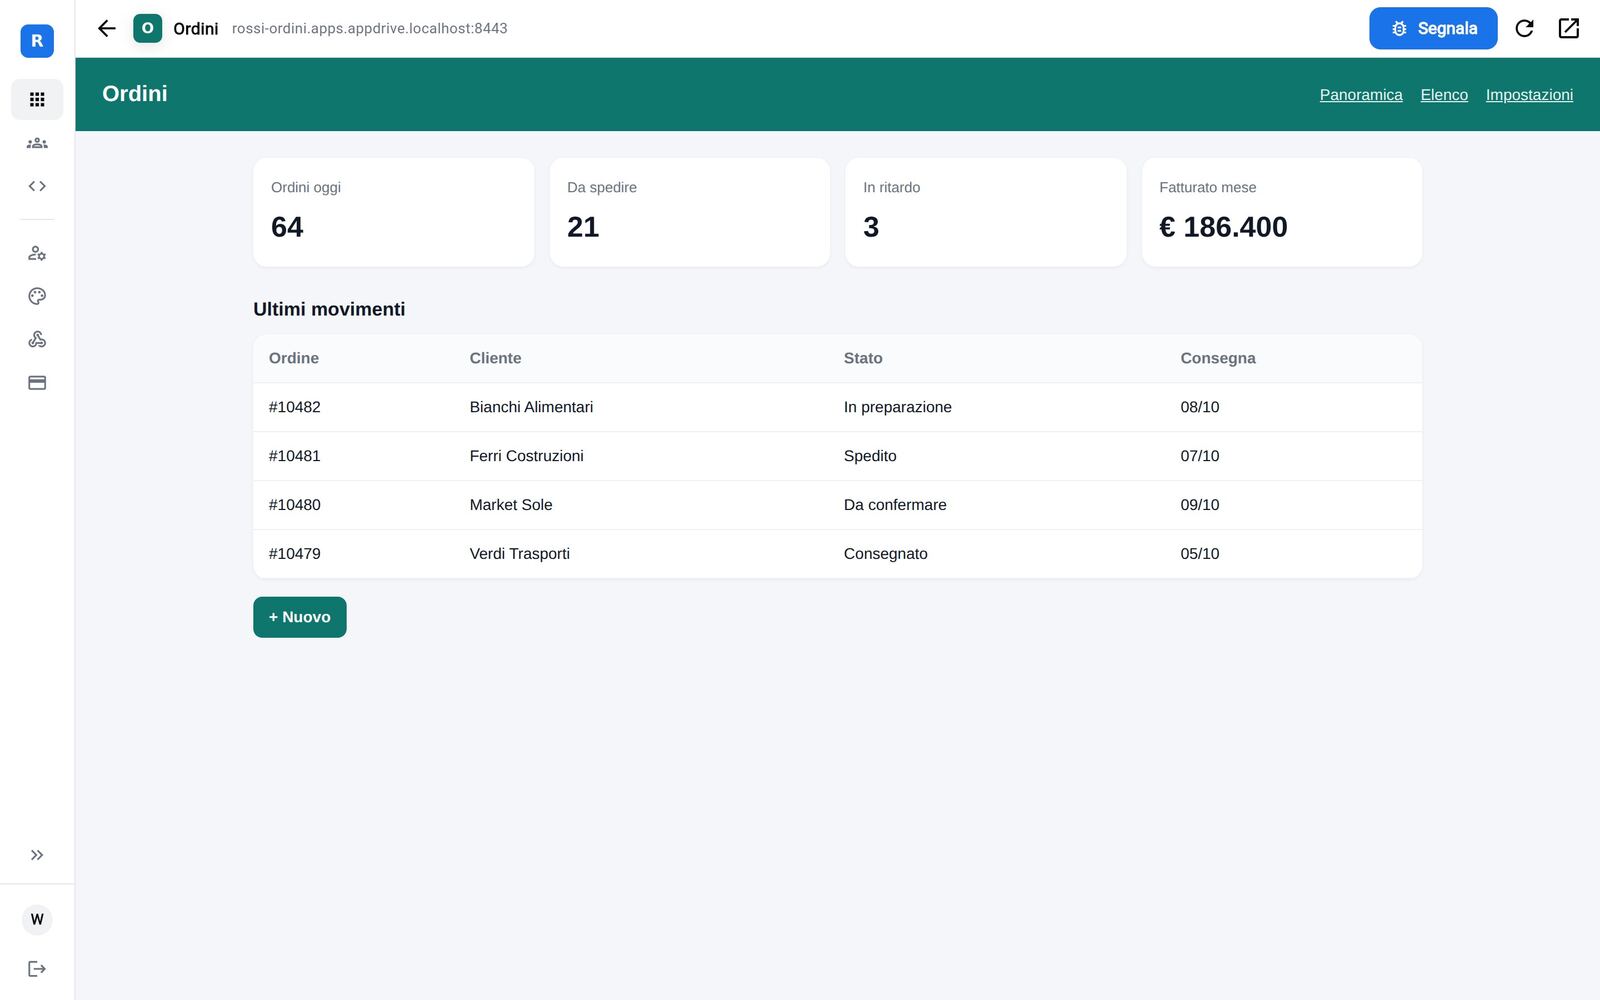This screenshot has height=1000, width=1600.
Task: Click the Da confermare status
Action: [x=895, y=505]
